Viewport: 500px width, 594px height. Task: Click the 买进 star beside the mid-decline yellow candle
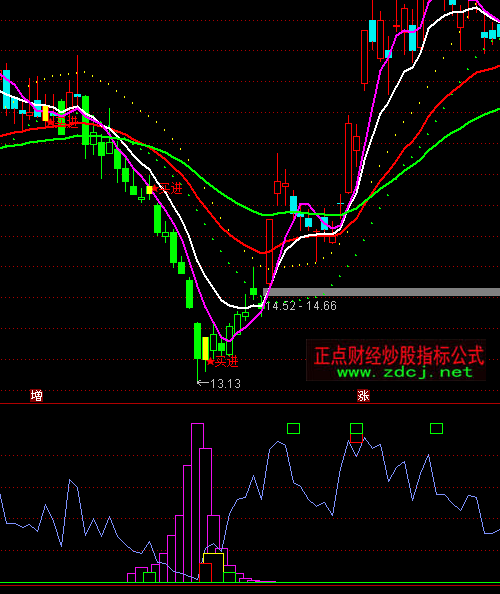167,188
